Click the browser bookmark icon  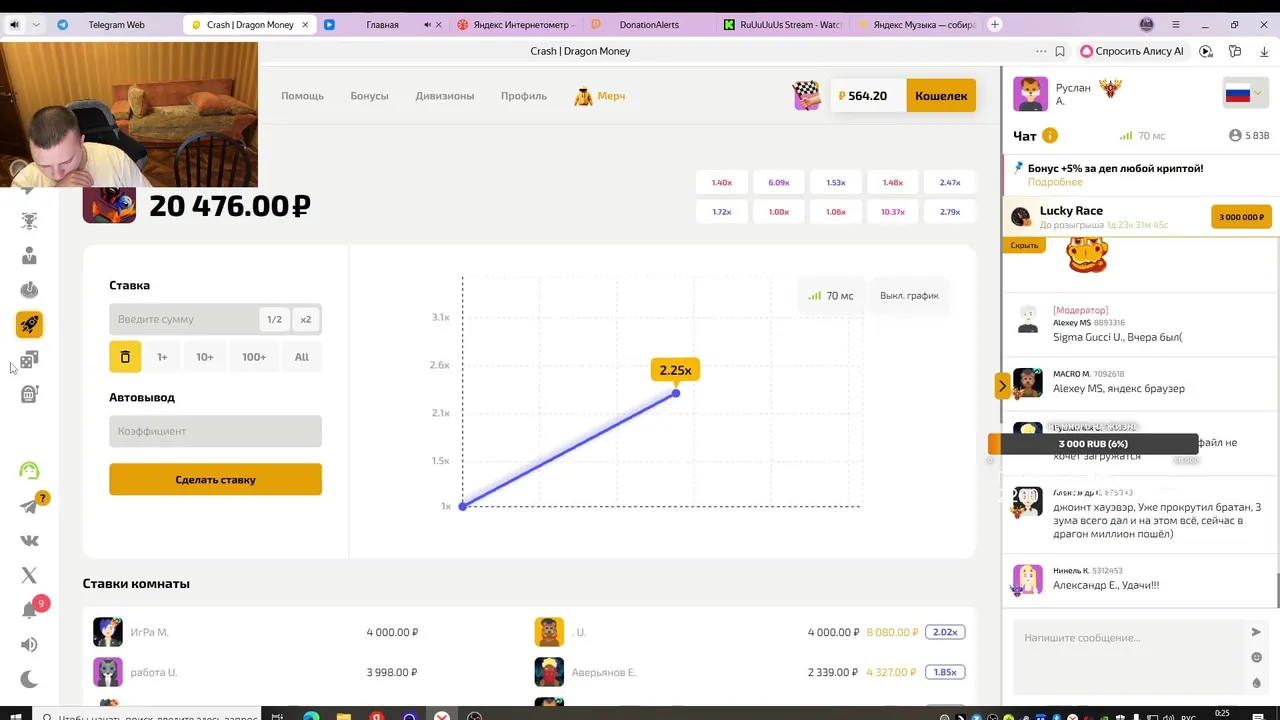[1060, 51]
